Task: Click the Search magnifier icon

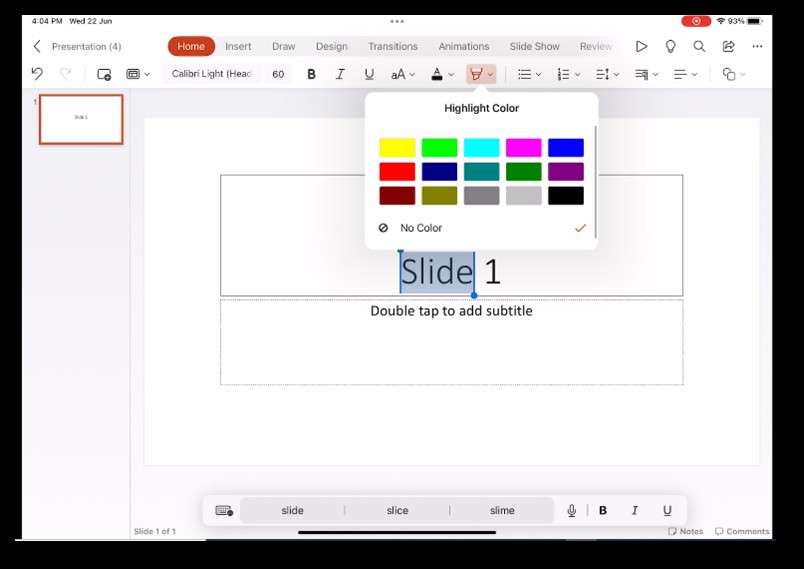Action: (x=699, y=46)
